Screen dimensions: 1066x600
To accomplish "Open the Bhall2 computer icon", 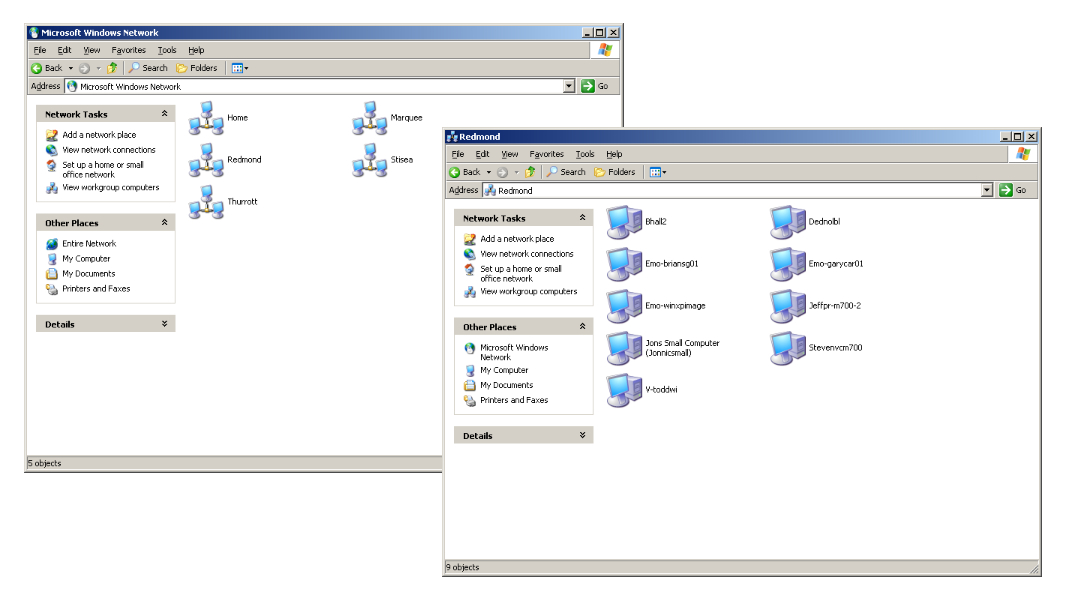I will 624,222.
